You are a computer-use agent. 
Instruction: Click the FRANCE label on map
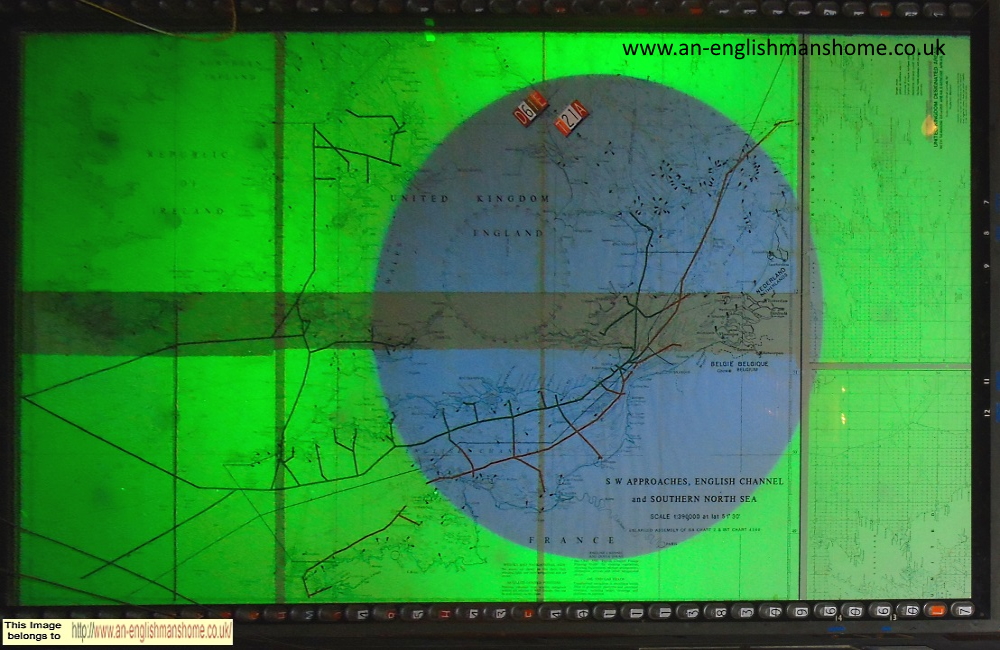572,540
